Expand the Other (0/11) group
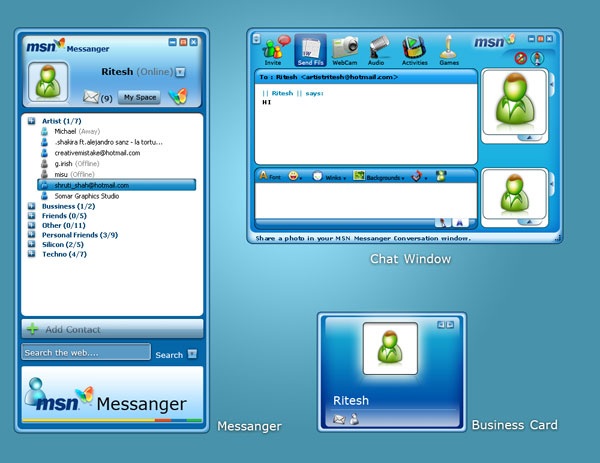600x463 pixels. (31, 225)
